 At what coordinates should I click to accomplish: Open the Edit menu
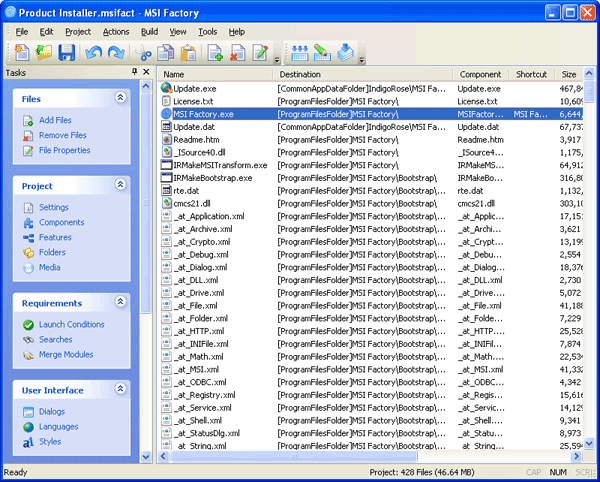pyautogui.click(x=46, y=32)
